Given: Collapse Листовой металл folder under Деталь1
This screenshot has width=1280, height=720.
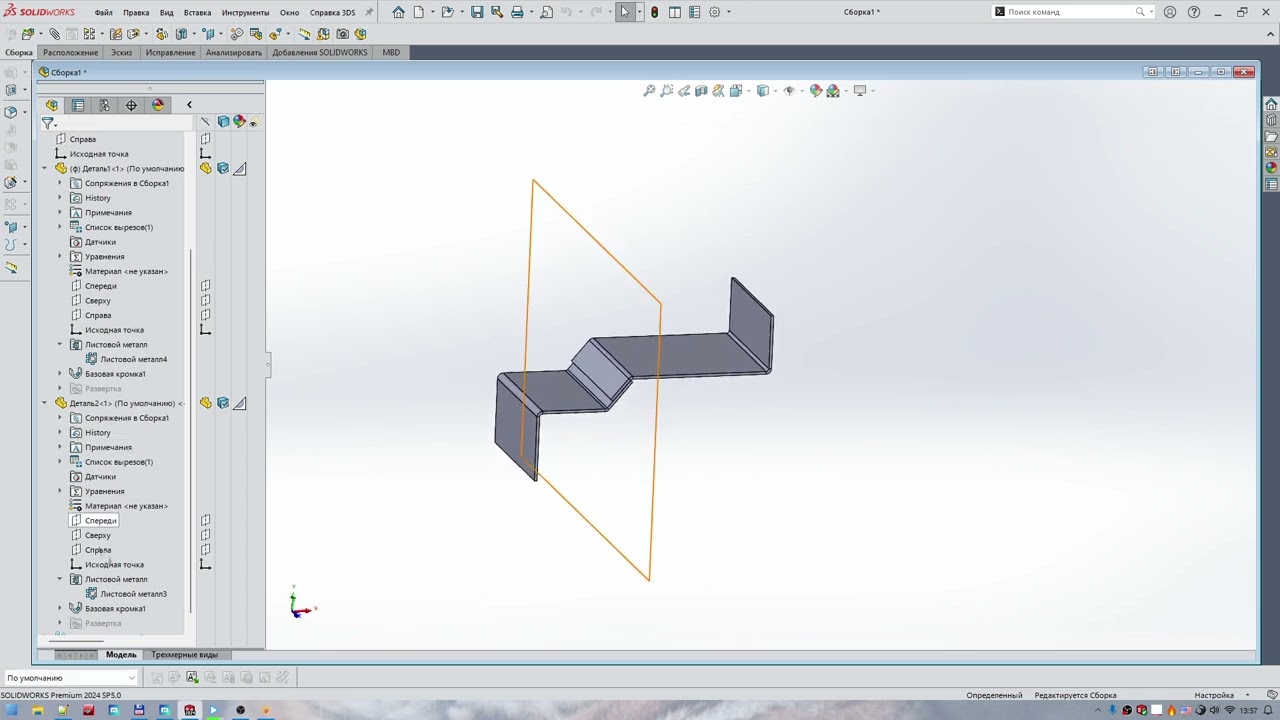Looking at the screenshot, I should click(59, 344).
